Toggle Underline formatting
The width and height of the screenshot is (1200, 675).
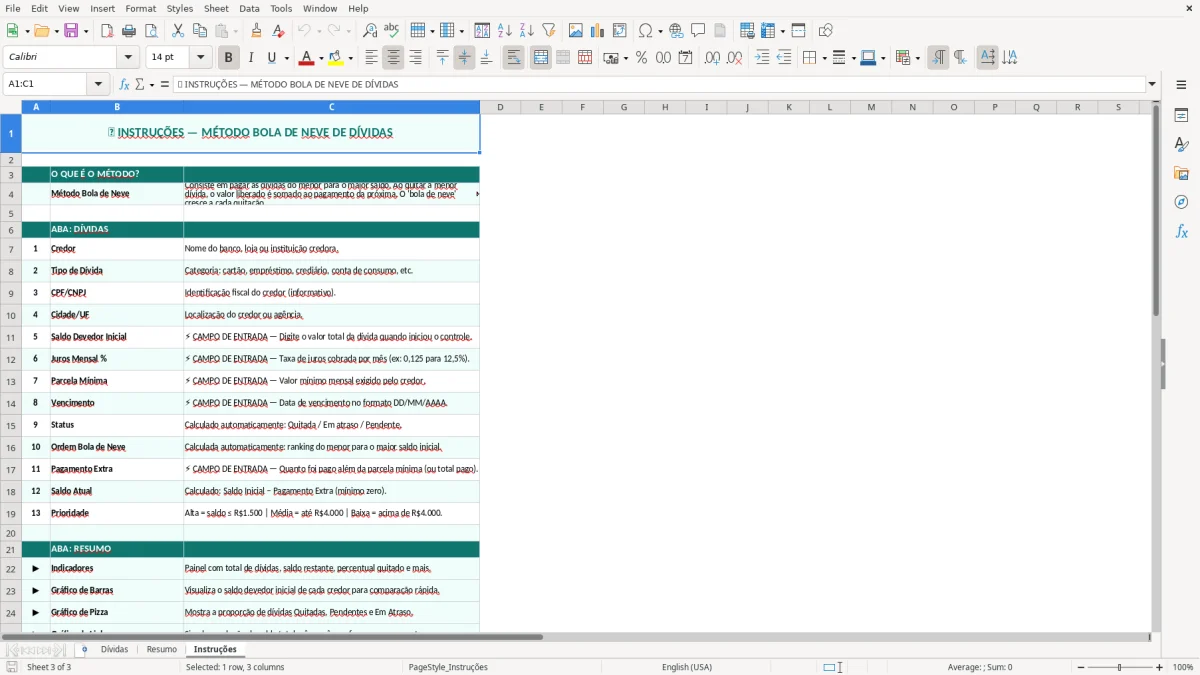point(271,58)
